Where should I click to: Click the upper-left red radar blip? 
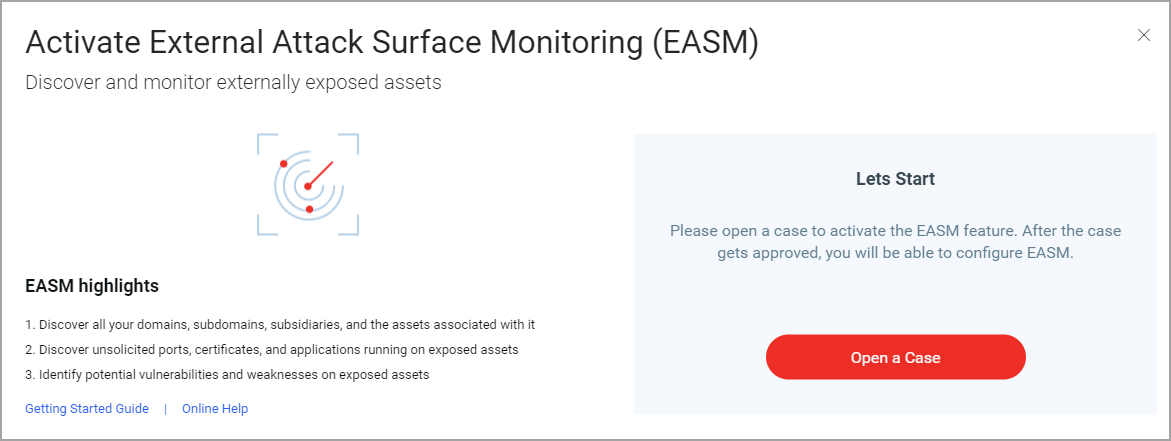point(283,163)
